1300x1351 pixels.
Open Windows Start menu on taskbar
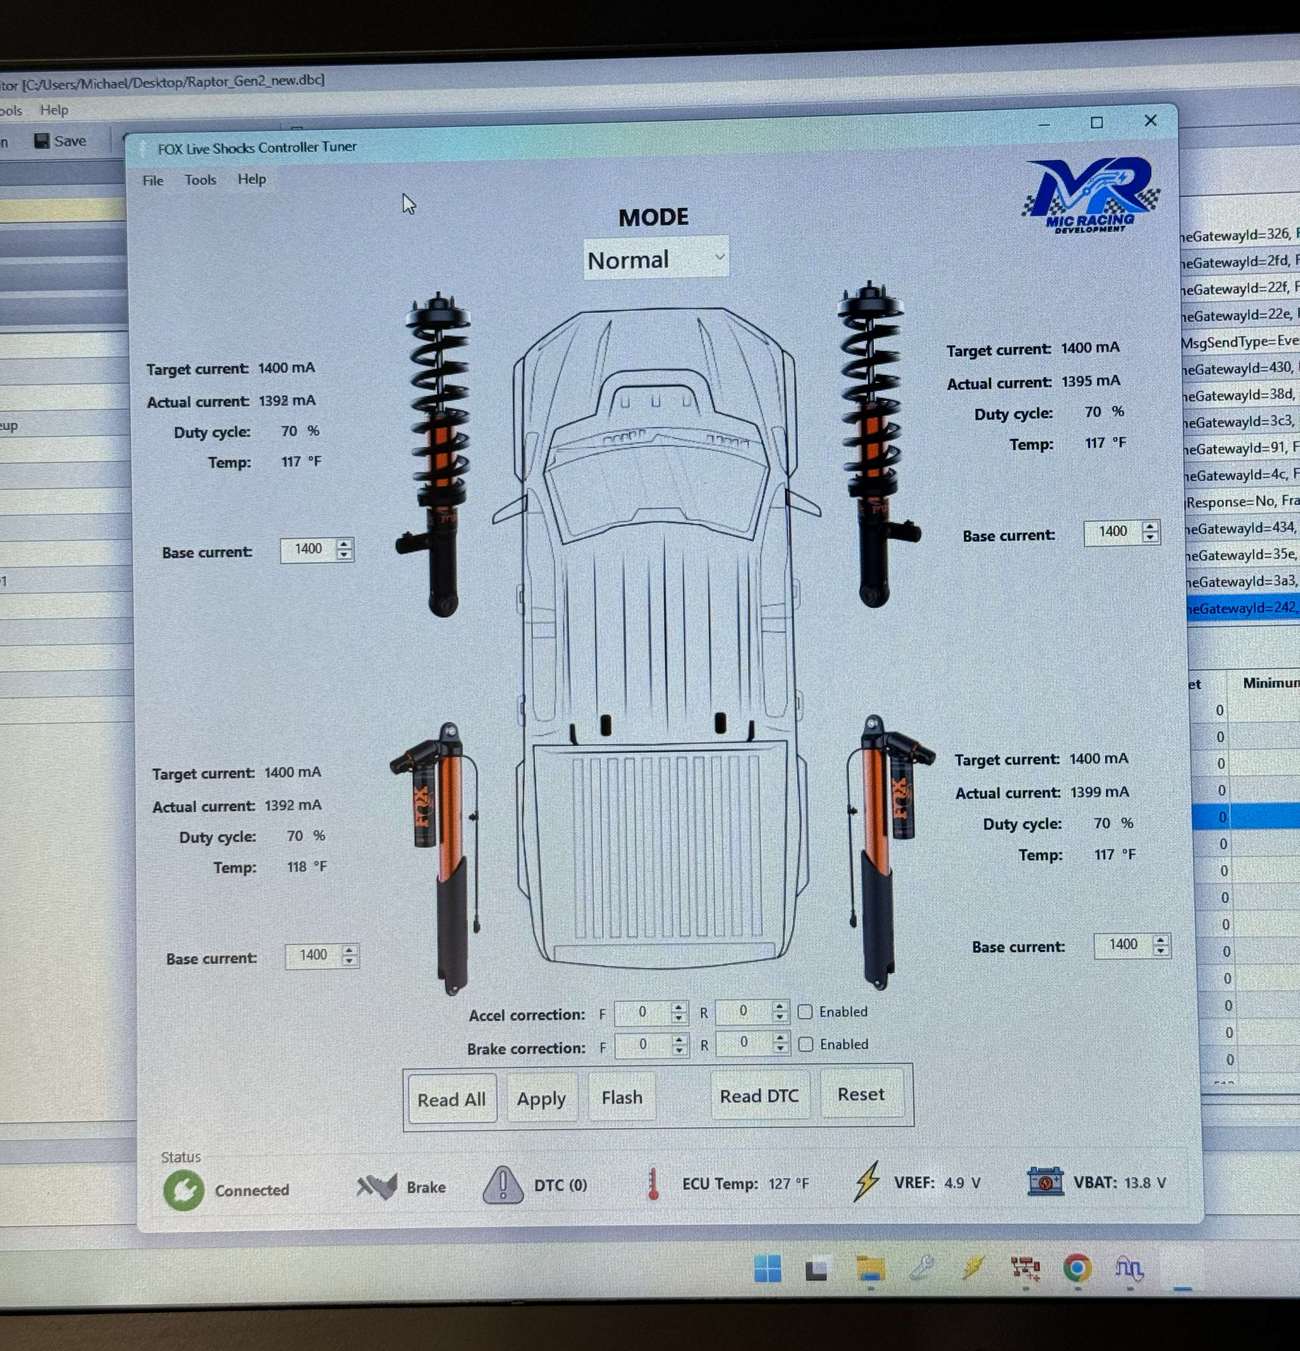[x=768, y=1268]
